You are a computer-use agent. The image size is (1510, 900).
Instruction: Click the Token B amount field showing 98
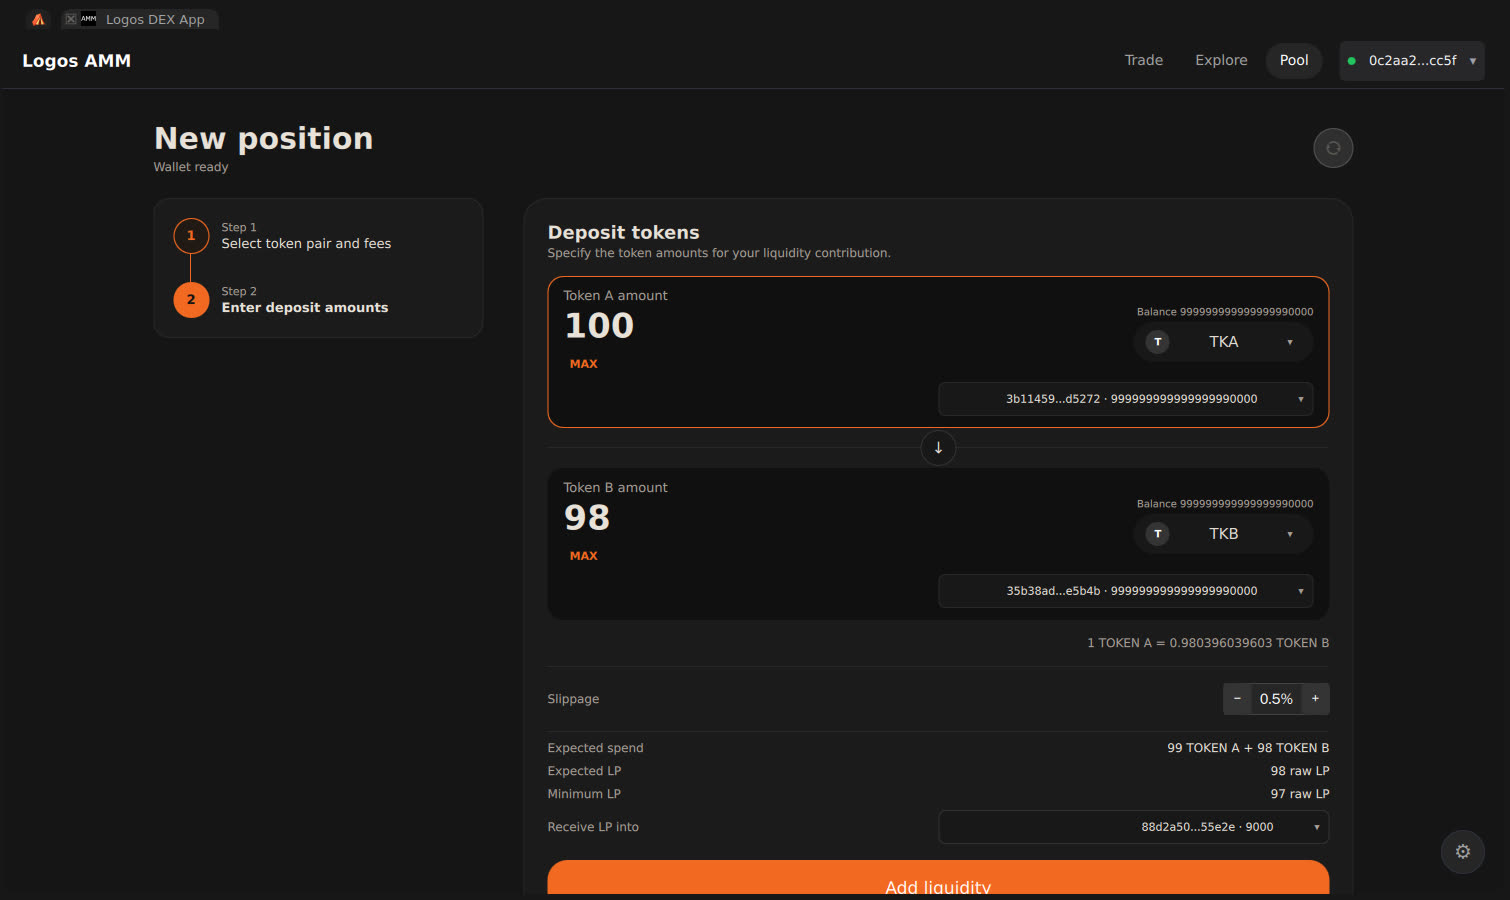[587, 518]
